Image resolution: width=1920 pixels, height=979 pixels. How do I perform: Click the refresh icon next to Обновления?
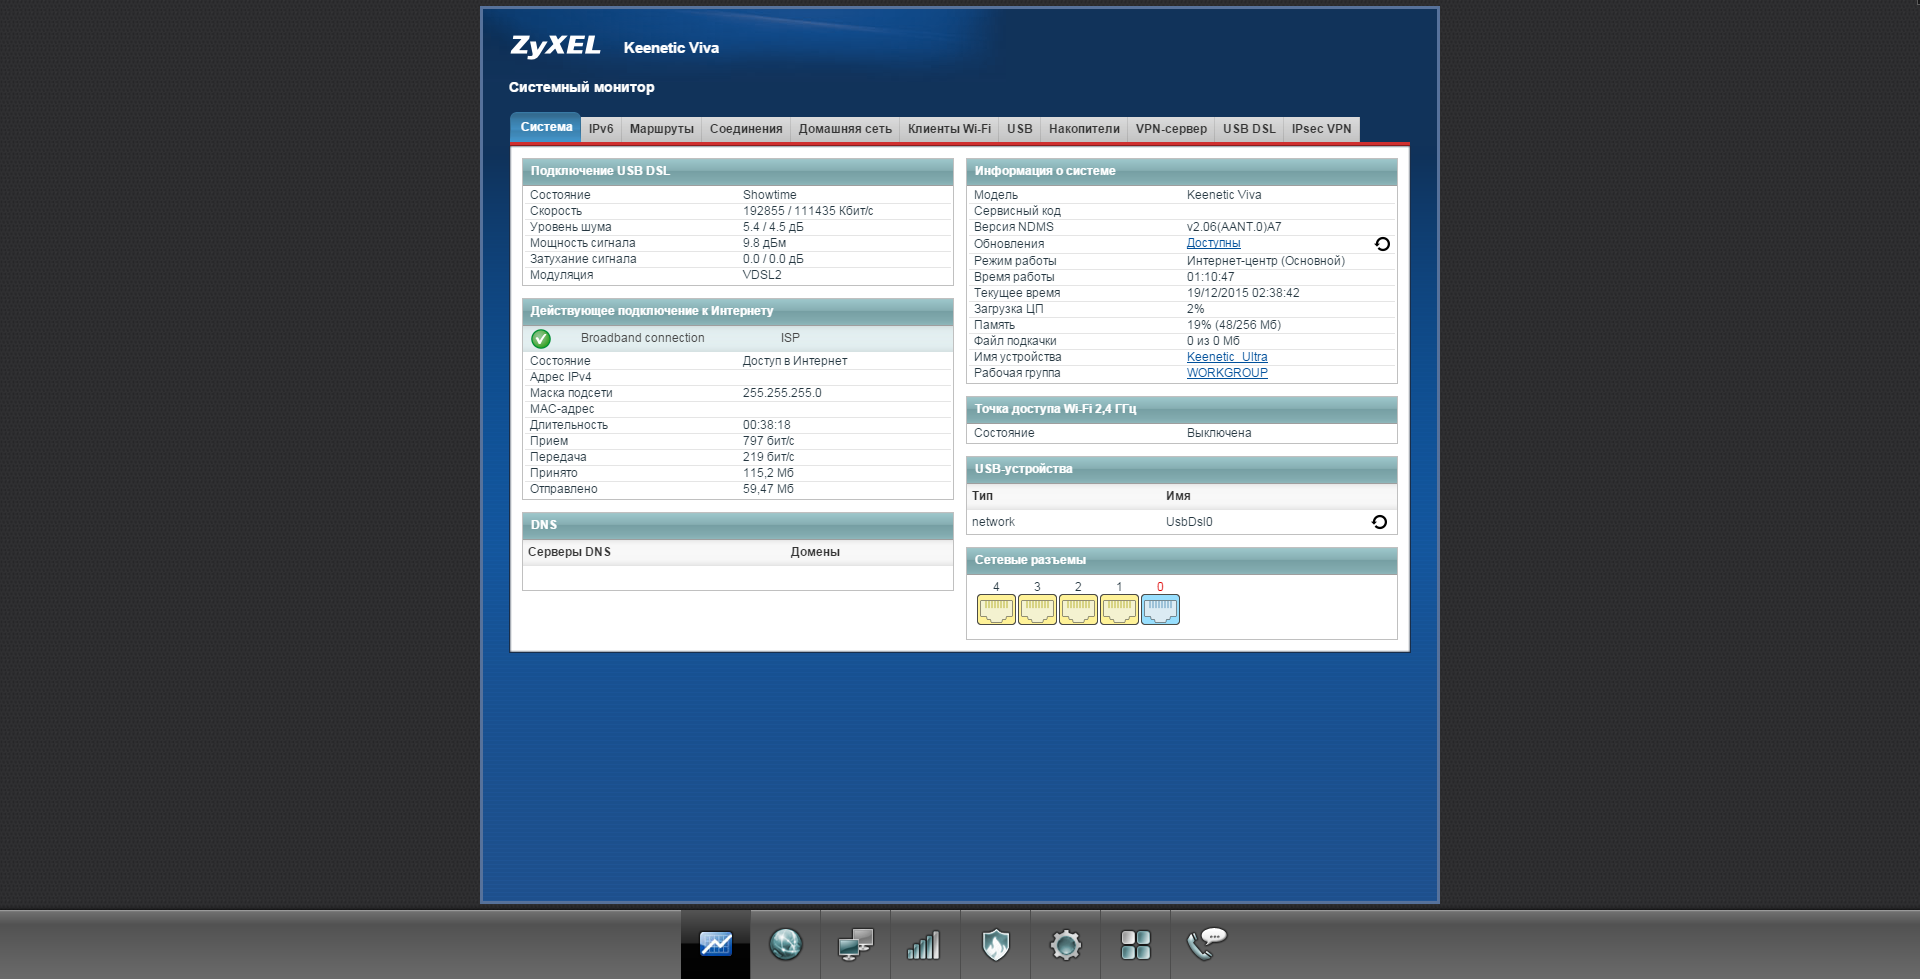[x=1382, y=244]
